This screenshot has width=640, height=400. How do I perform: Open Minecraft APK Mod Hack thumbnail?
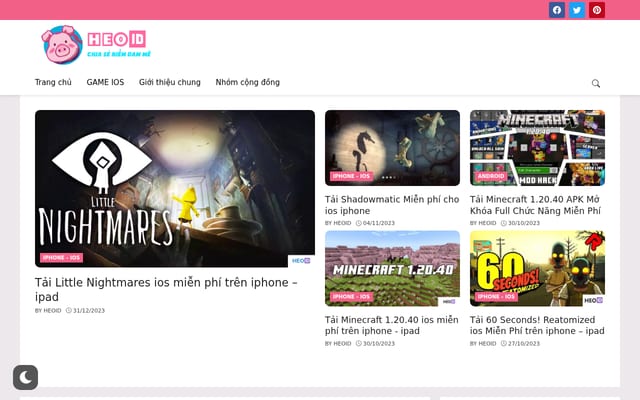pos(537,148)
